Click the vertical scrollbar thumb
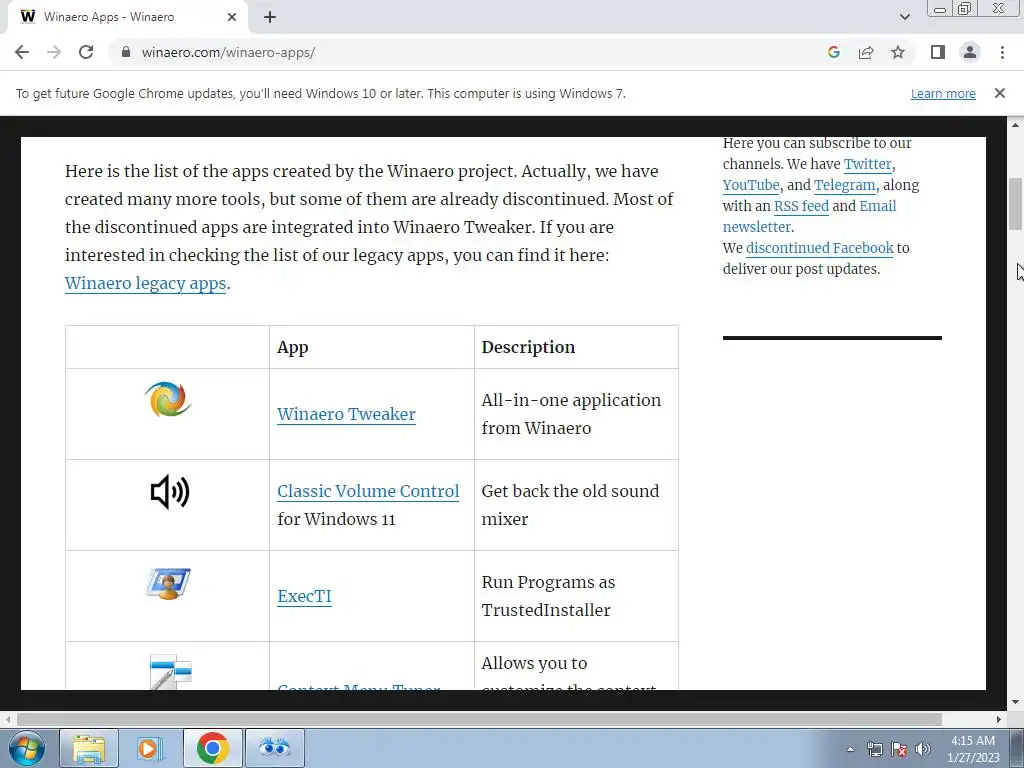This screenshot has height=768, width=1024. [x=1015, y=204]
